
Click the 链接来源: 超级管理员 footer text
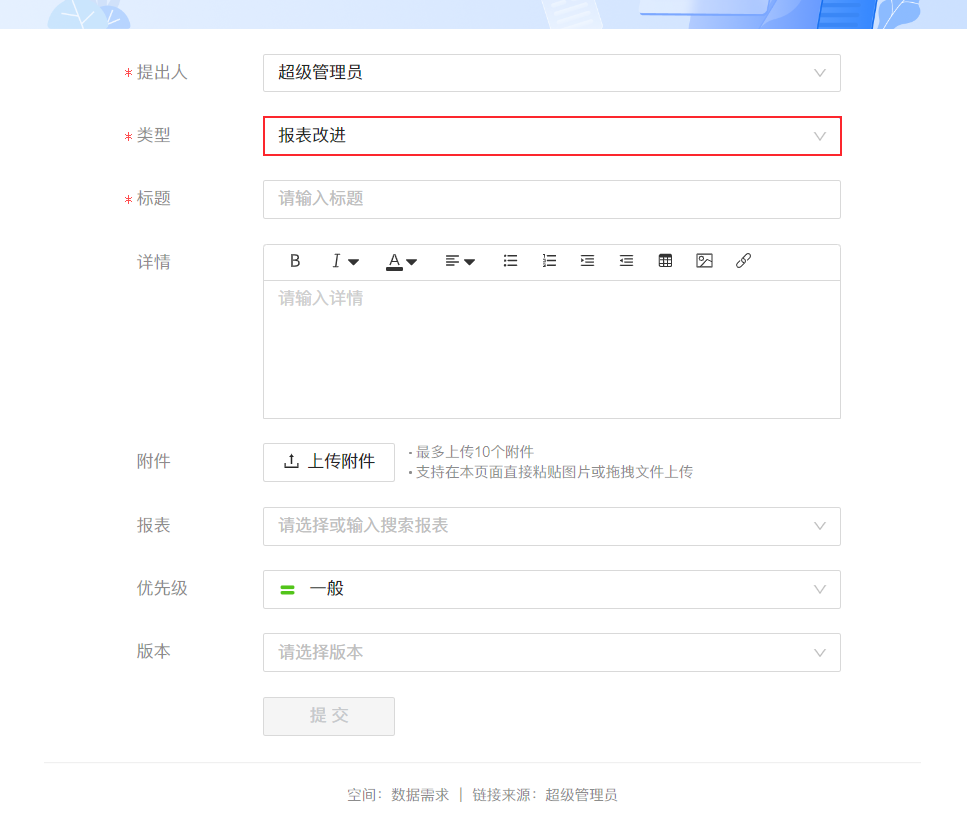point(545,795)
